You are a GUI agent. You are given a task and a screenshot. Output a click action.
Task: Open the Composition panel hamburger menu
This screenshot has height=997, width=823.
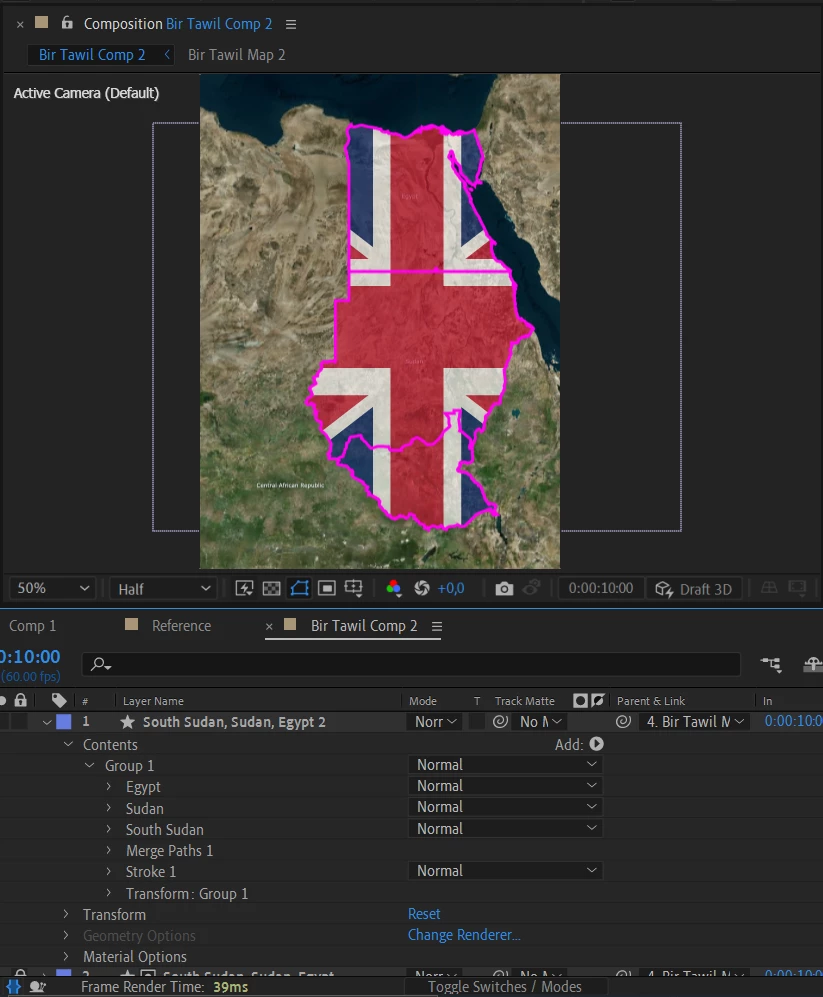point(291,24)
